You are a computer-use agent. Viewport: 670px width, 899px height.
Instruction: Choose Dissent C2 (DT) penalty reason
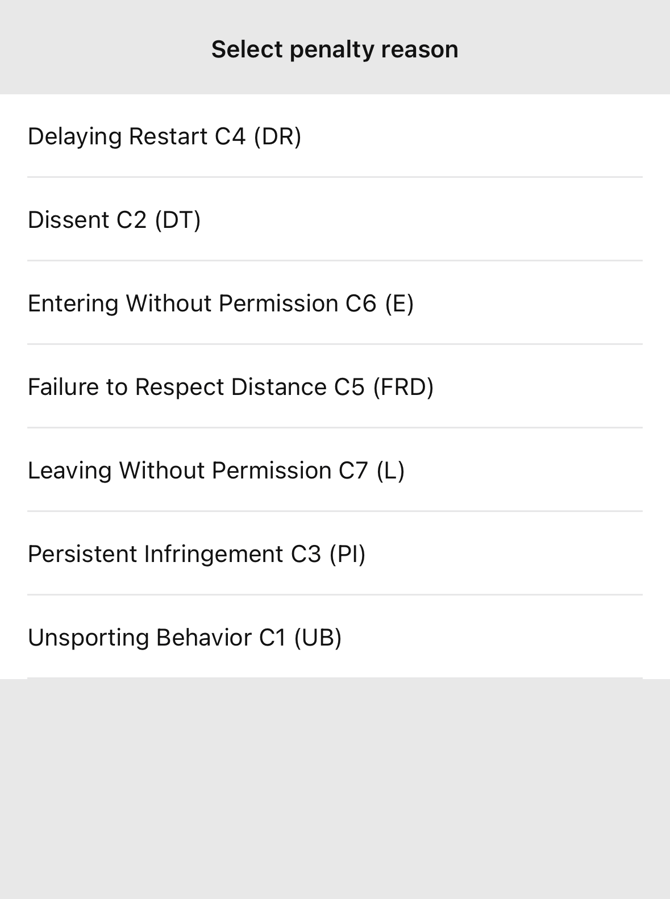[335, 219]
